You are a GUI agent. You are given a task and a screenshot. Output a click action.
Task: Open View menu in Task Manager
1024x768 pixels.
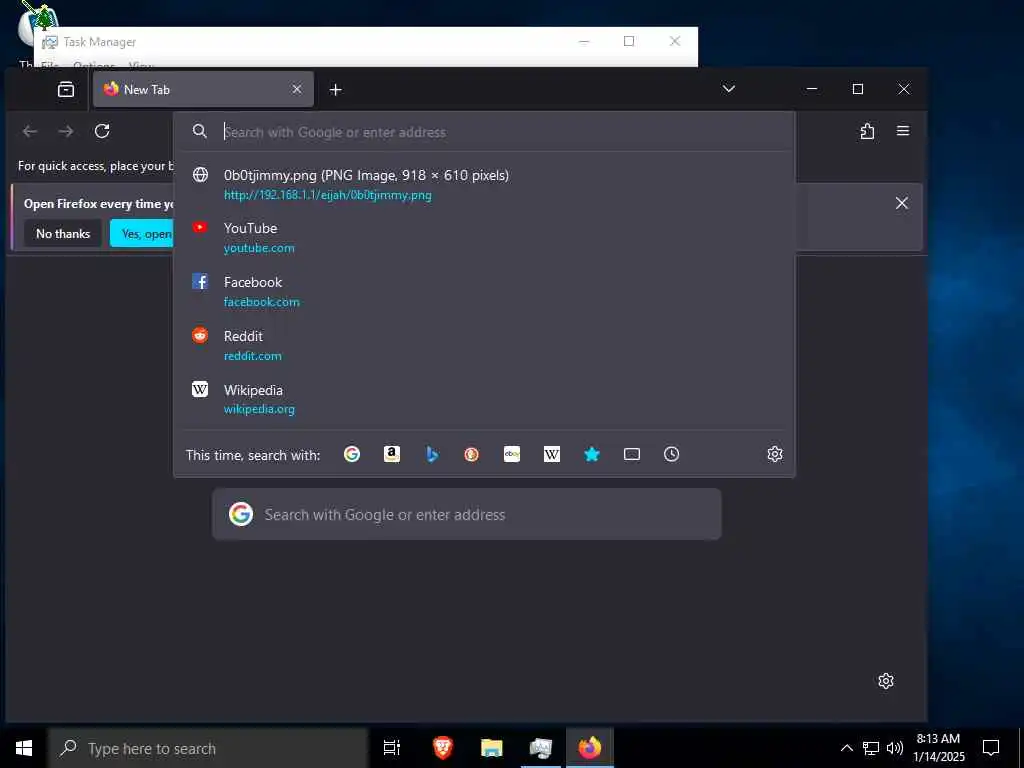tap(140, 65)
